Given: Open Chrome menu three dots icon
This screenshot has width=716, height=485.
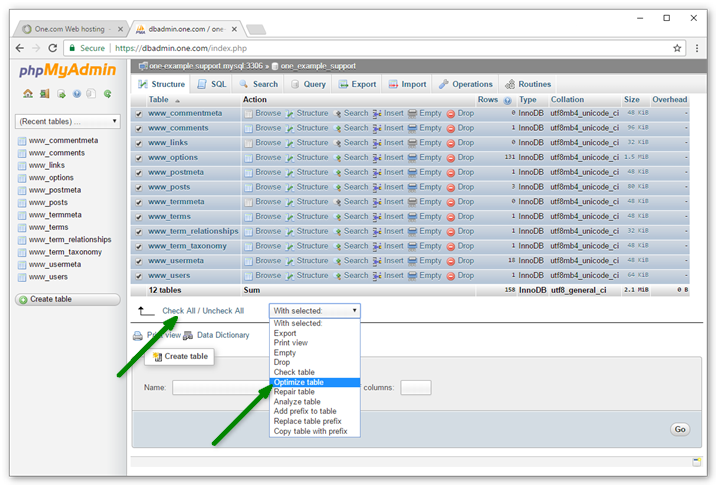Looking at the screenshot, I should pos(697,48).
